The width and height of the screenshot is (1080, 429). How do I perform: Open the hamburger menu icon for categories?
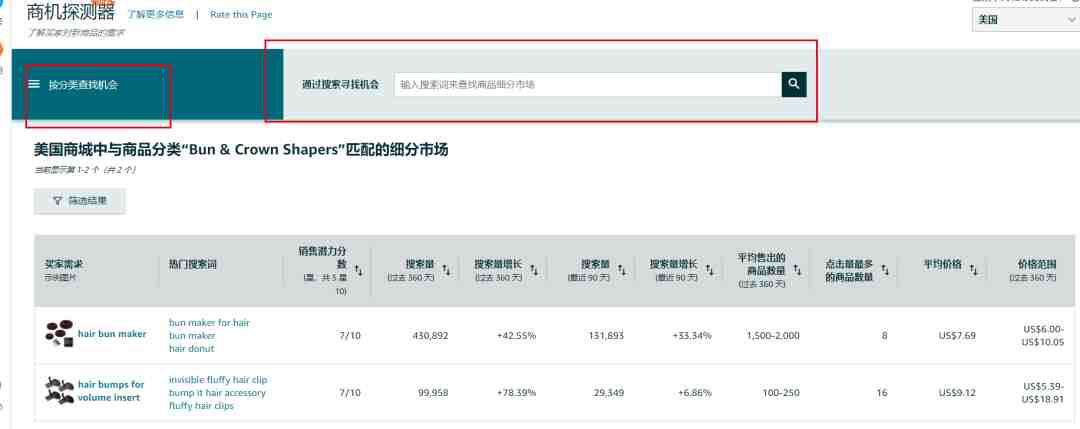34,84
